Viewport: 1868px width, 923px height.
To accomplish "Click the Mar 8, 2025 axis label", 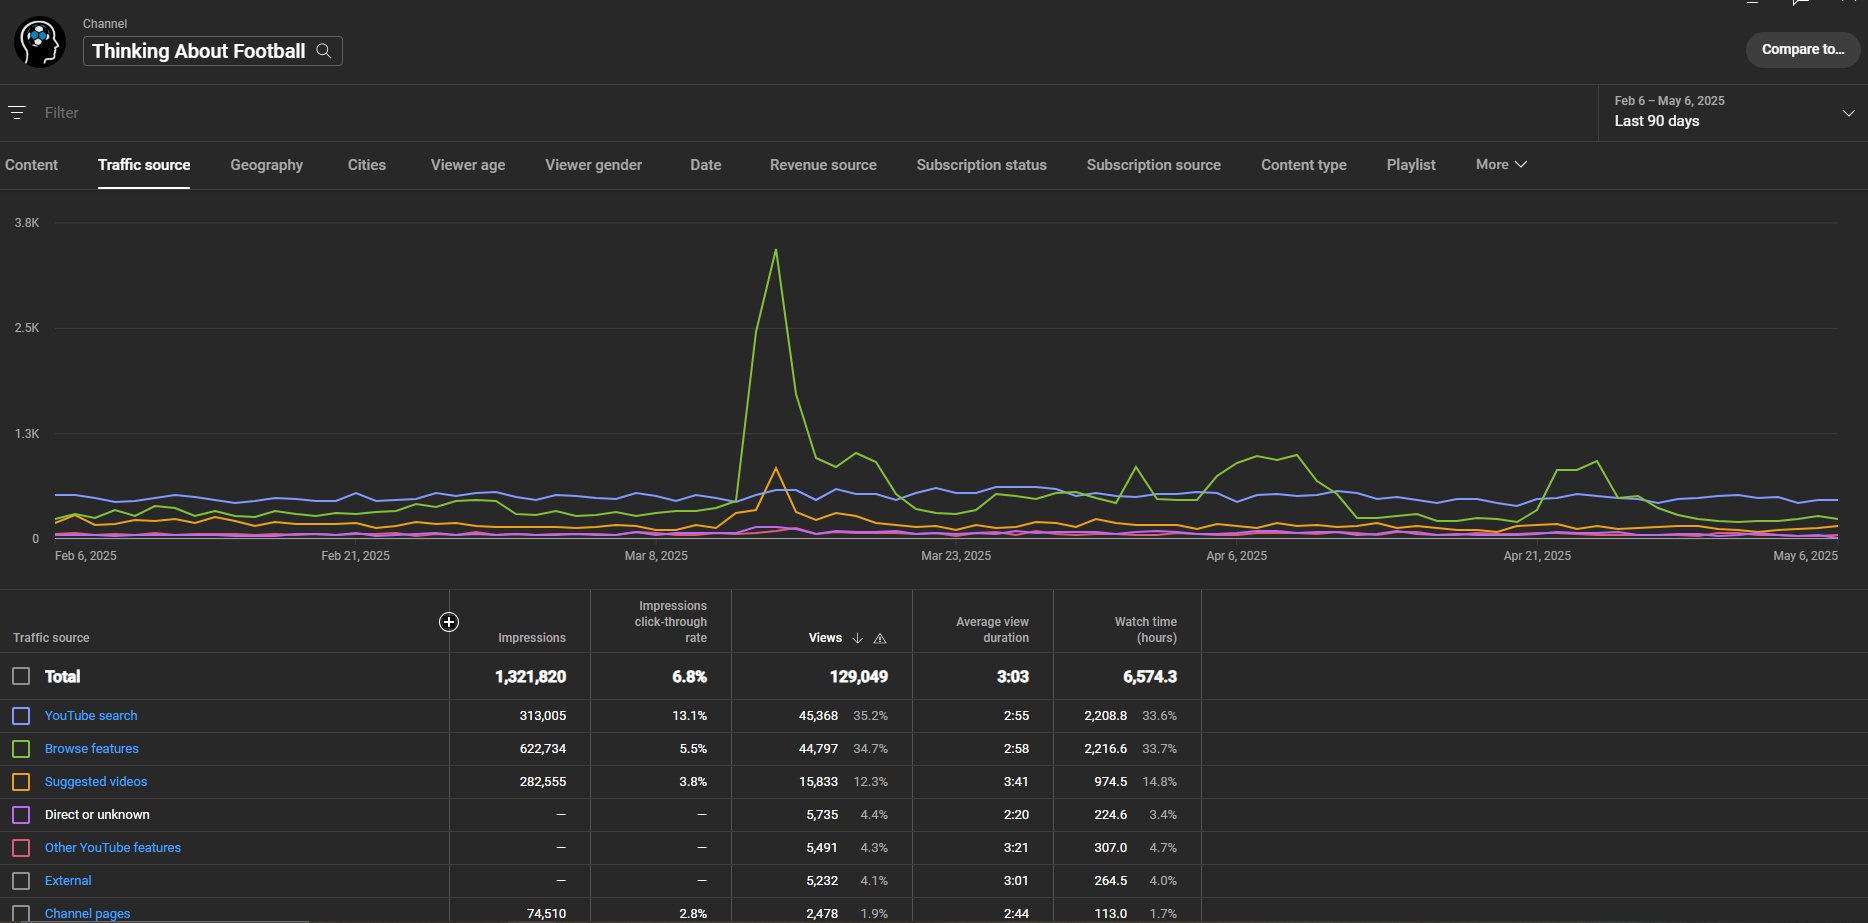I will click(656, 556).
